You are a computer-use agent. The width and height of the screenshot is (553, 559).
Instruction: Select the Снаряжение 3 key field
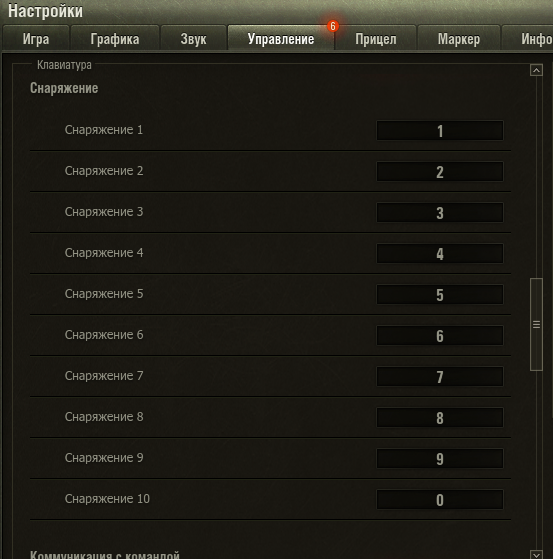(x=440, y=212)
